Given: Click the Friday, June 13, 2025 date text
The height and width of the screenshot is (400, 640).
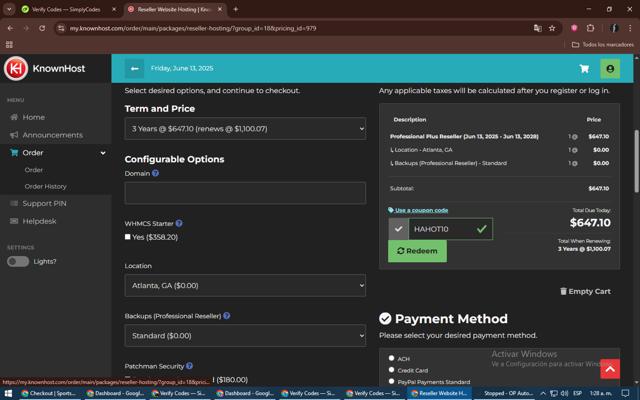Looking at the screenshot, I should click(182, 68).
